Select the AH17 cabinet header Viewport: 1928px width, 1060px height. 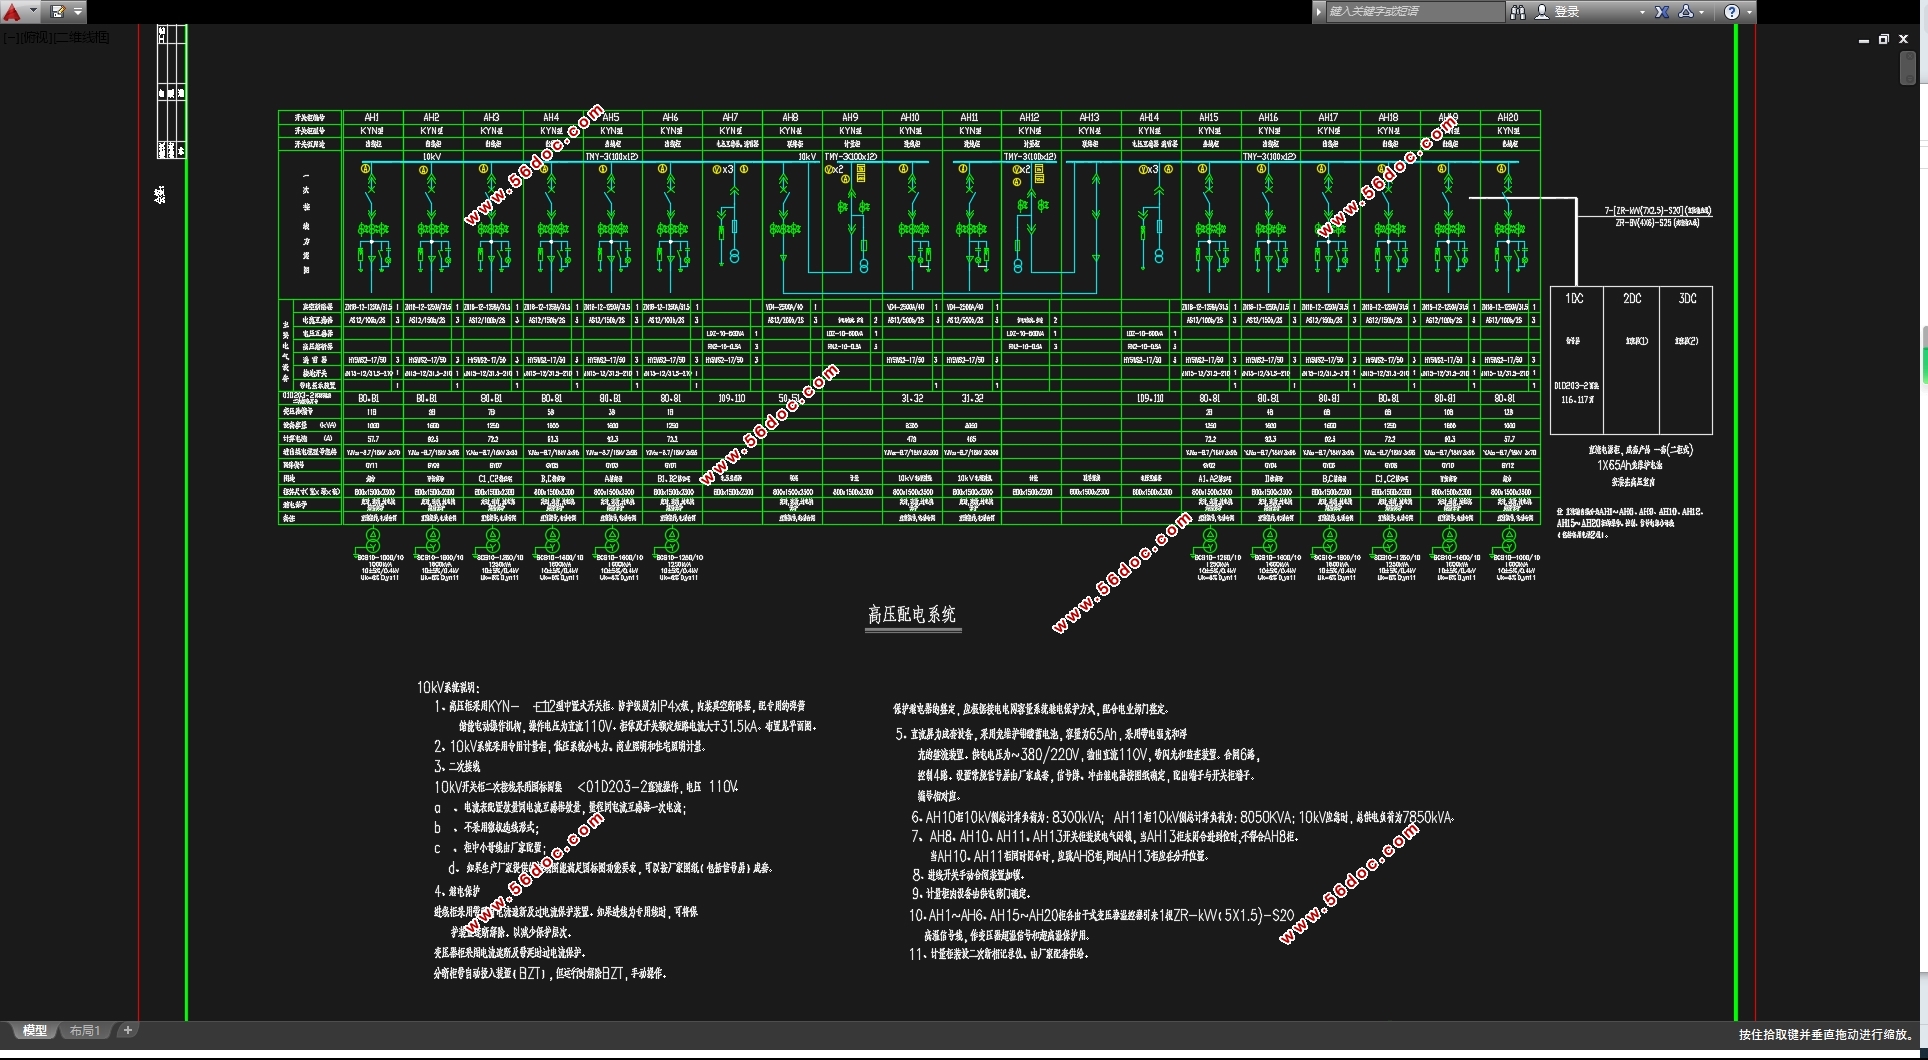tap(1328, 117)
